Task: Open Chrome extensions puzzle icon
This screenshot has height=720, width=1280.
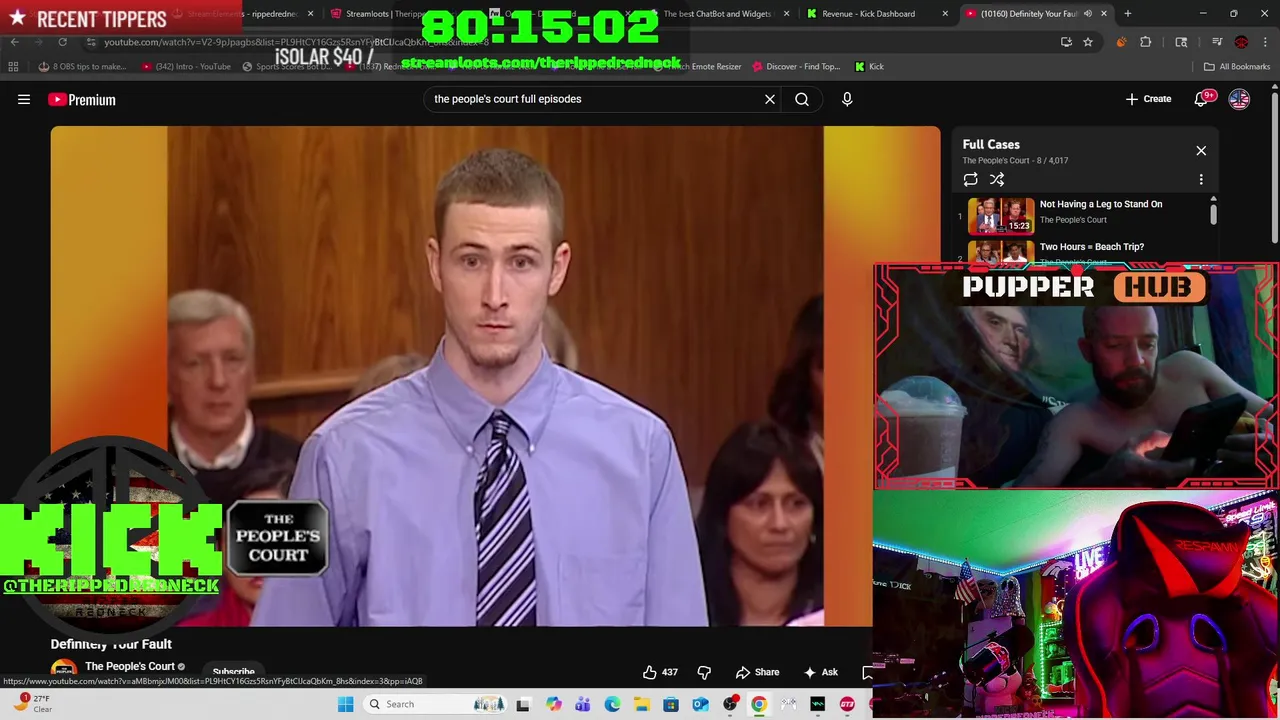Action: tap(1146, 42)
